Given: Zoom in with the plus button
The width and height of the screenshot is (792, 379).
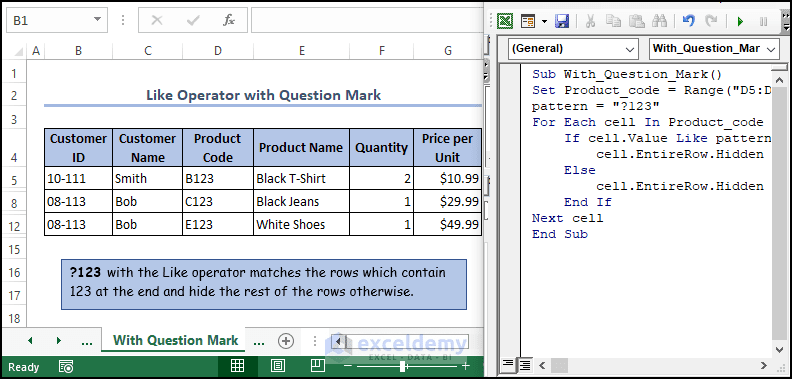Looking at the screenshot, I should (466, 366).
